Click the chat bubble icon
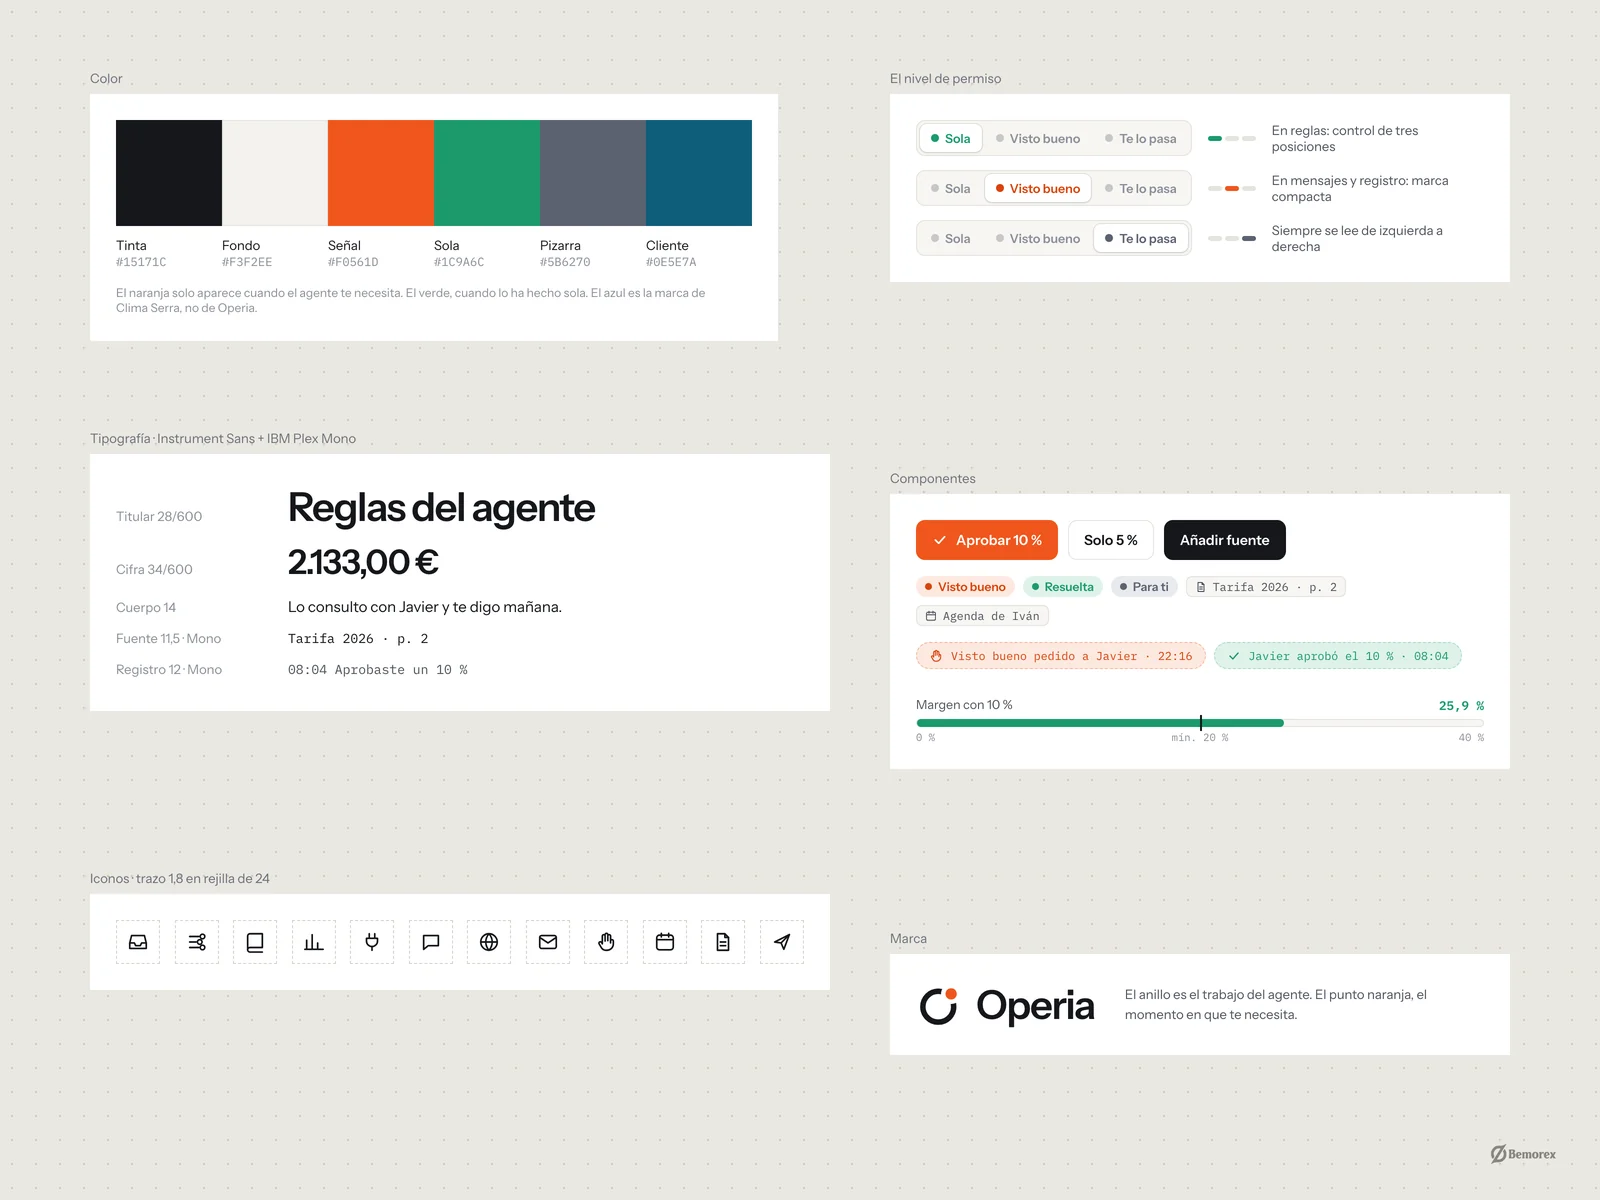 click(x=431, y=942)
